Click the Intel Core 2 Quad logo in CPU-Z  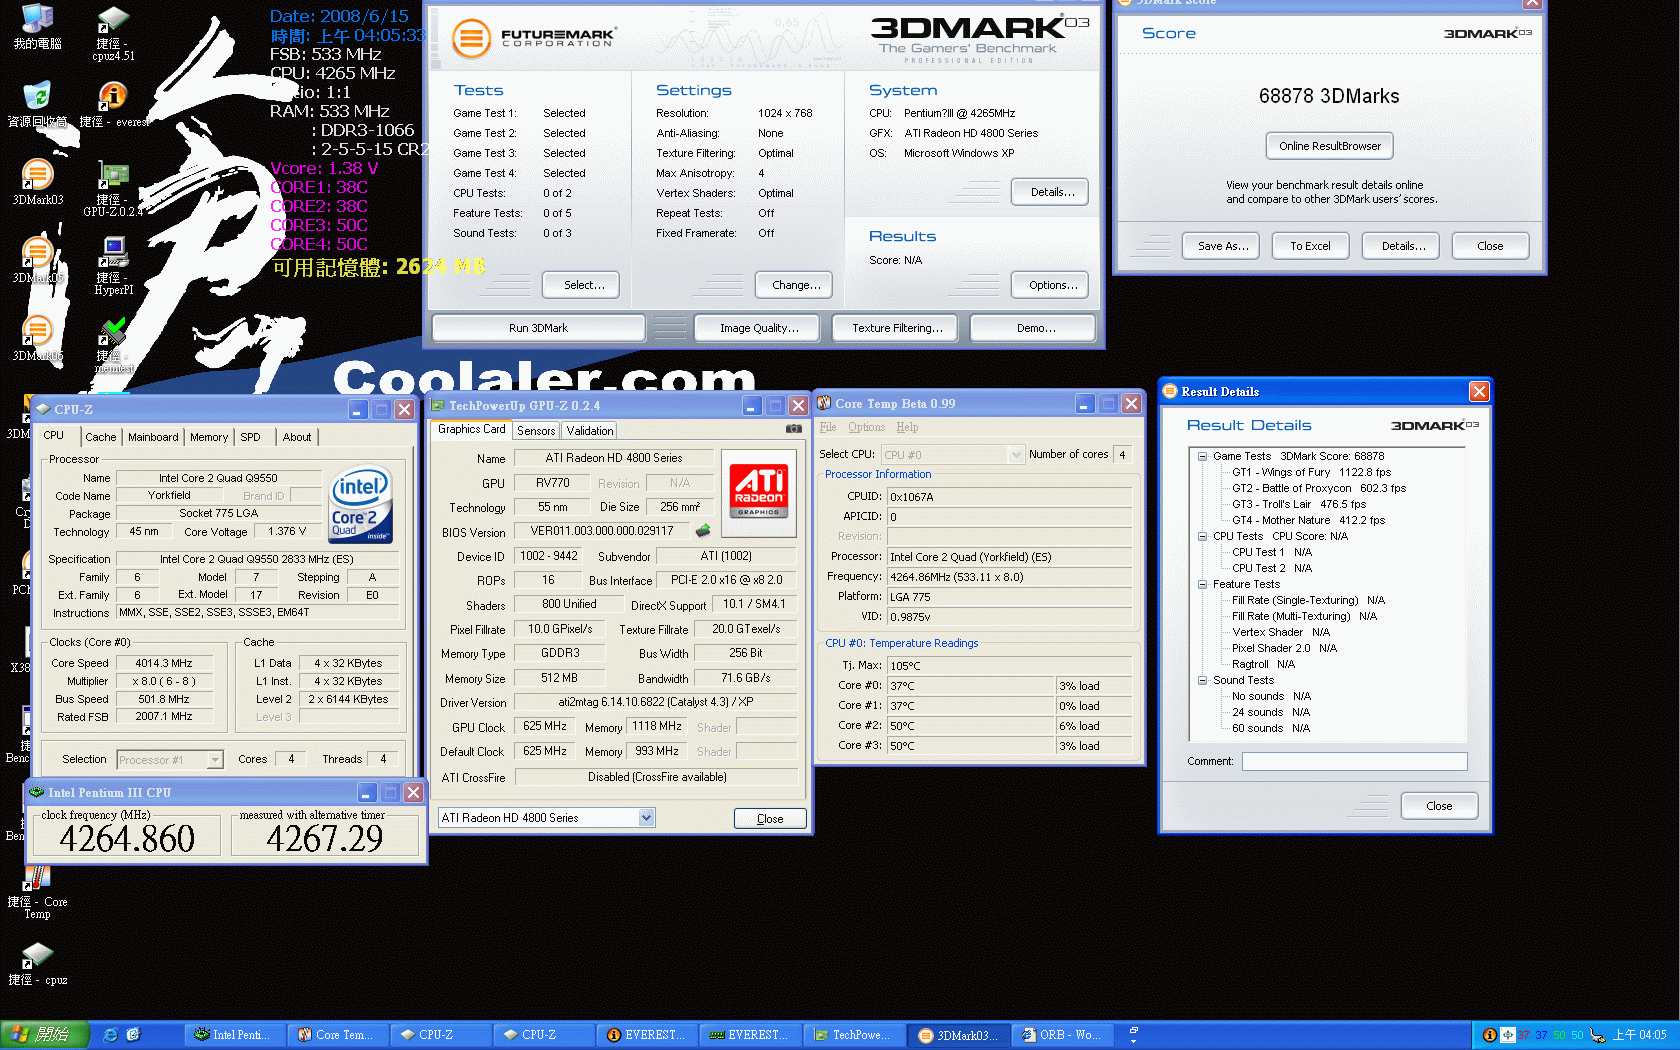point(361,505)
